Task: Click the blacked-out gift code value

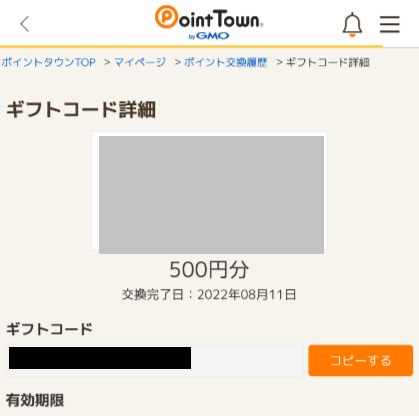Action: pyautogui.click(x=100, y=358)
